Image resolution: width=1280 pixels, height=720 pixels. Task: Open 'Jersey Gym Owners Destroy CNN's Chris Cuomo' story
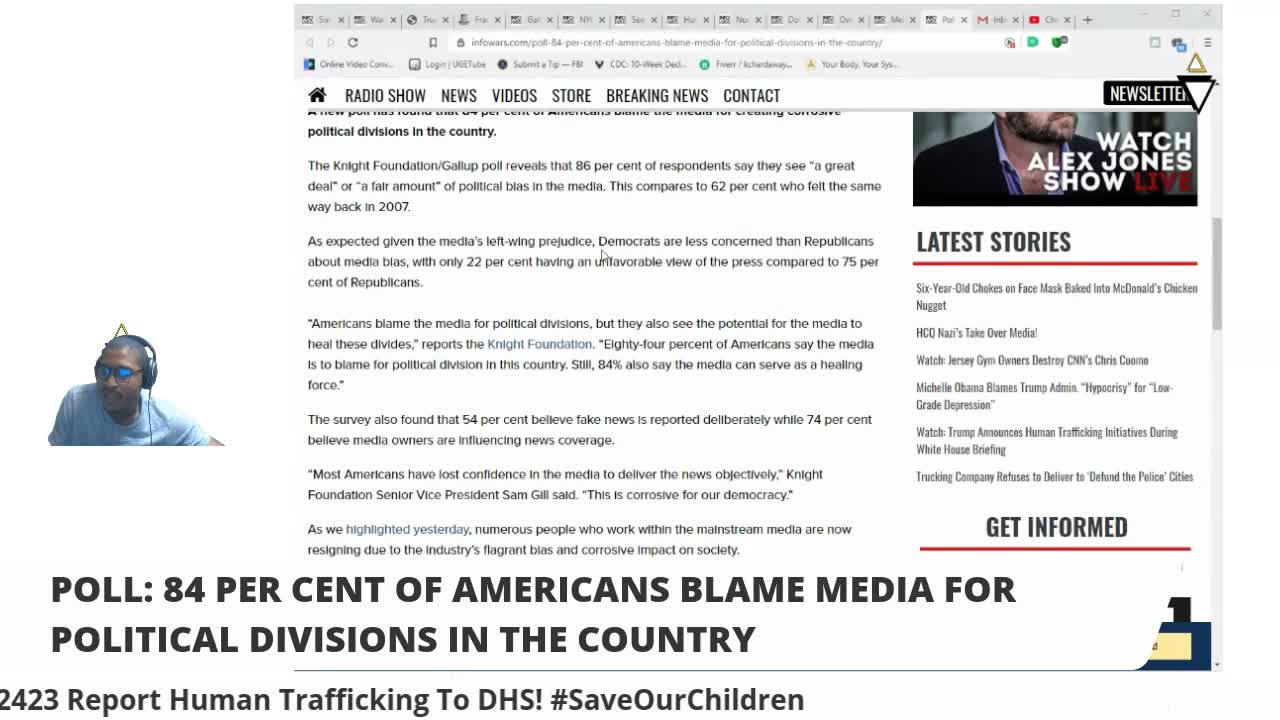click(1032, 360)
